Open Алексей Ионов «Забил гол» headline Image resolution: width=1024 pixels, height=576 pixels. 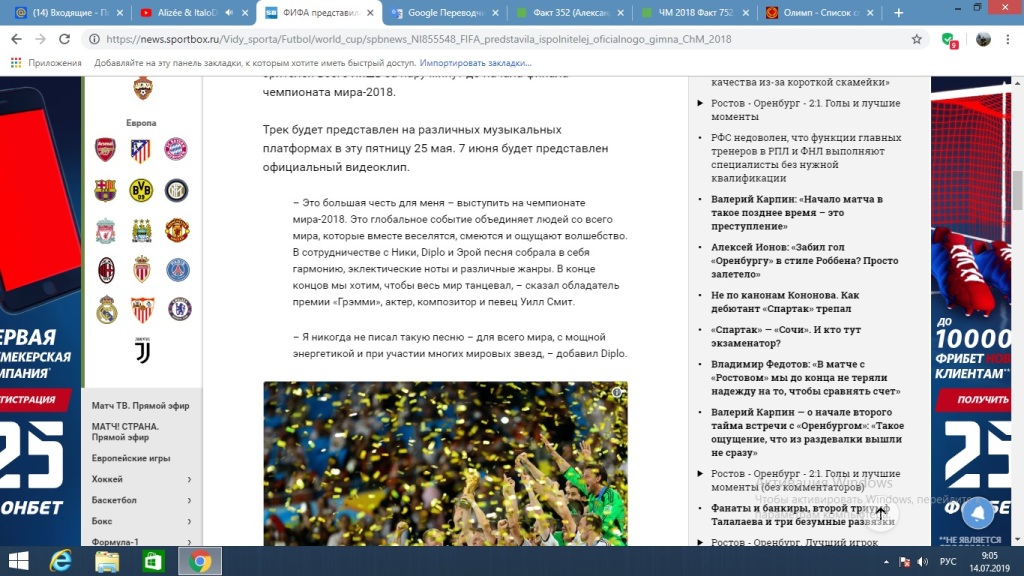tap(805, 261)
